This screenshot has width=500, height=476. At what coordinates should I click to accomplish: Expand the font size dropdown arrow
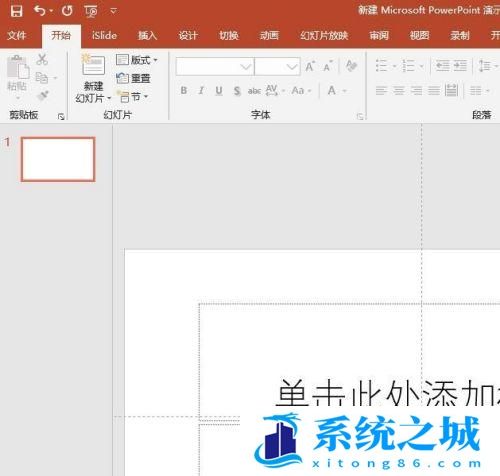292,67
